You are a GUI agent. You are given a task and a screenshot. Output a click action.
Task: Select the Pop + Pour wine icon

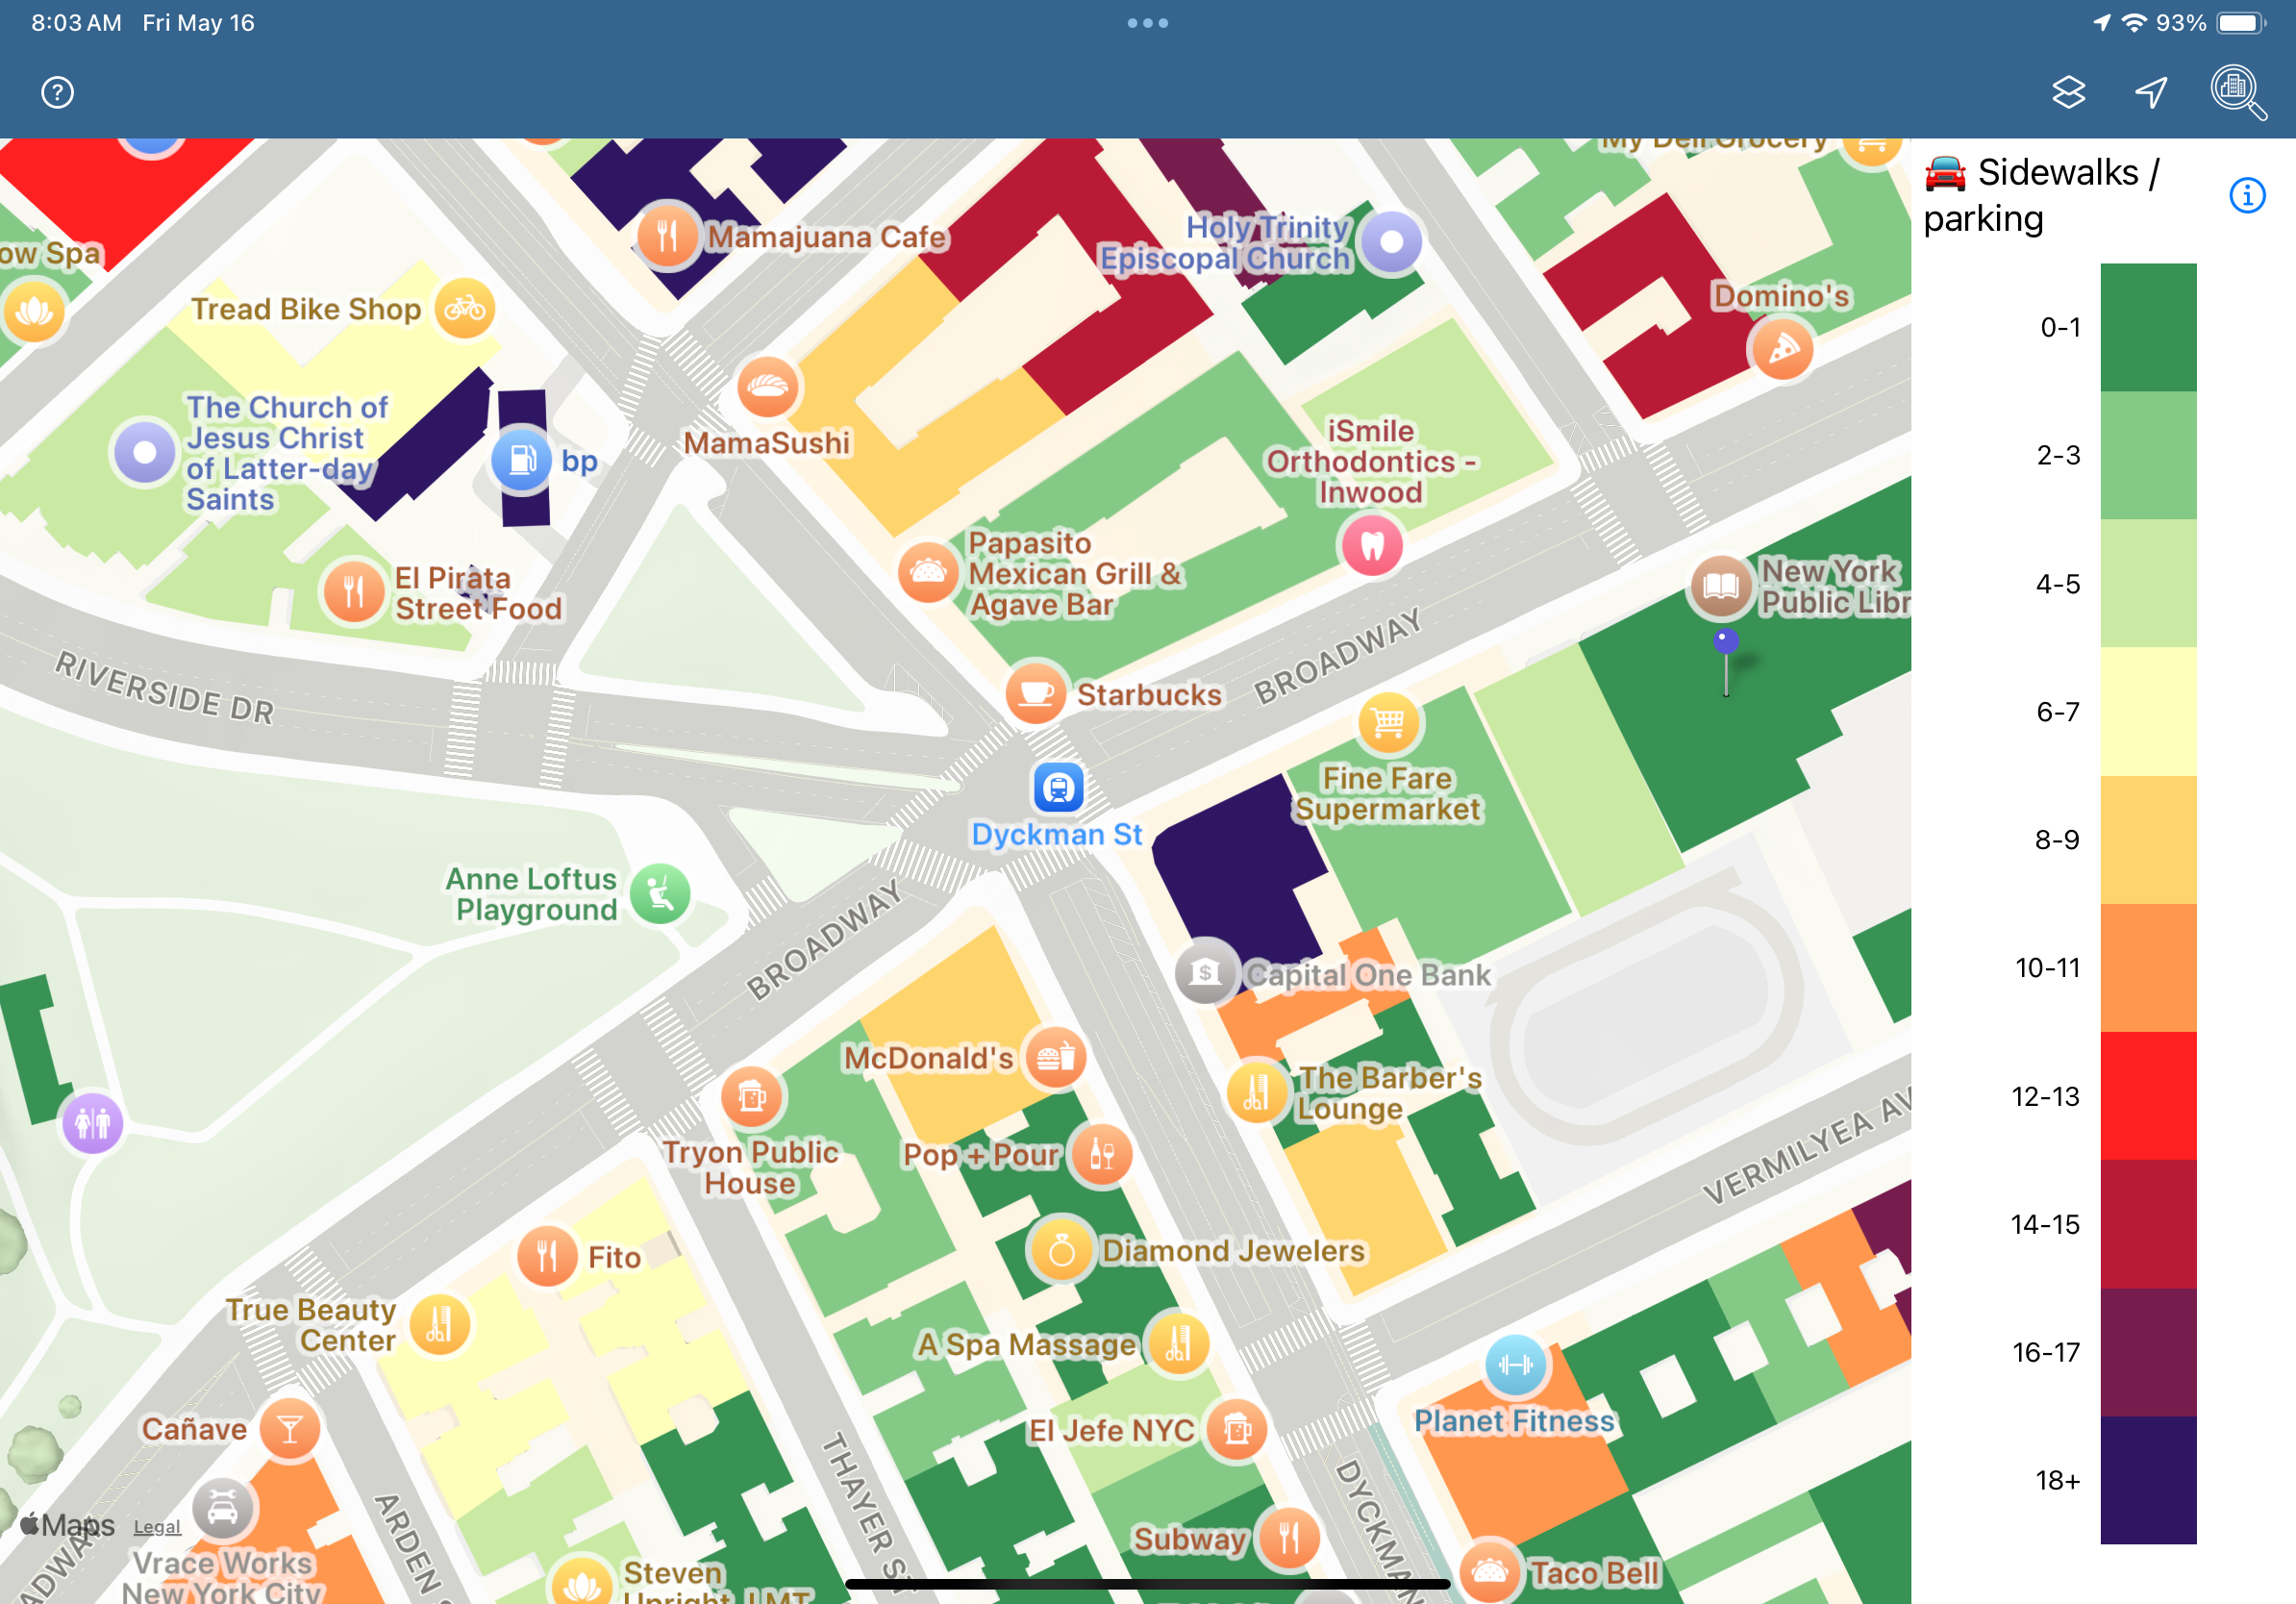1101,1154
